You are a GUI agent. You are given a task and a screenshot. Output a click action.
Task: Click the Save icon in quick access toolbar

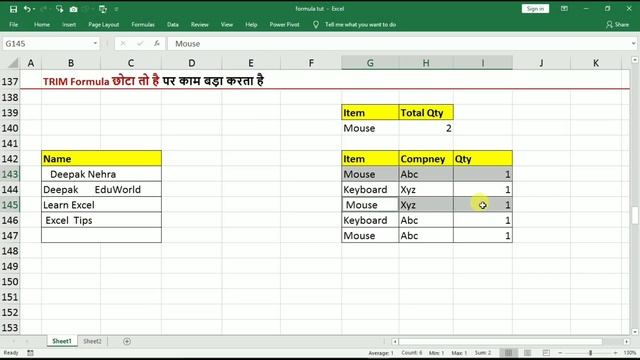coord(13,9)
